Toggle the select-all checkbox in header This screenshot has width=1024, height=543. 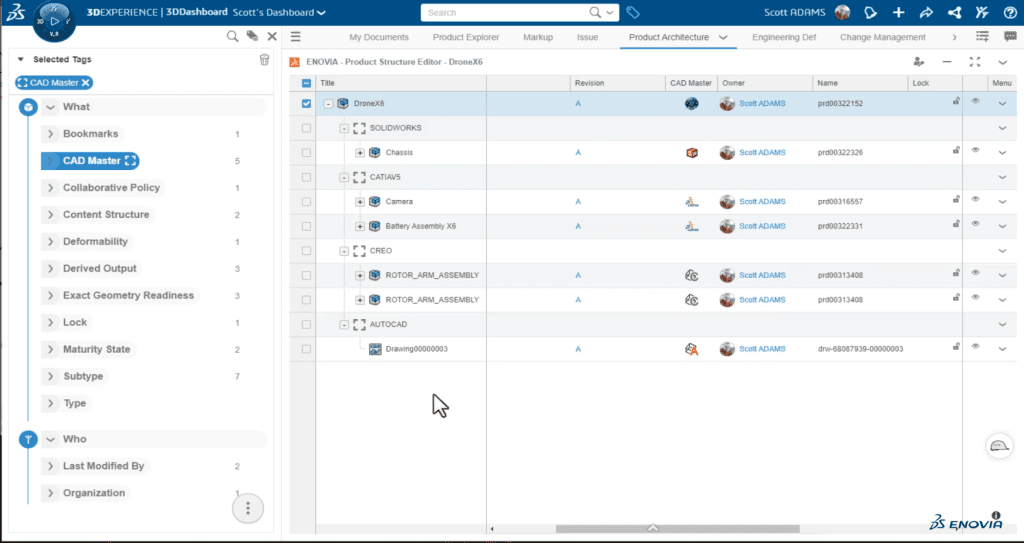[x=306, y=83]
